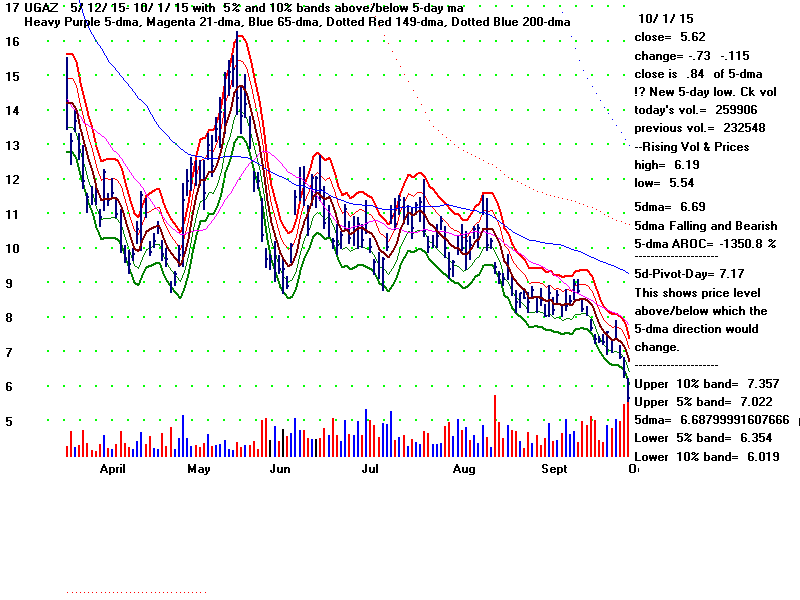Click the date label '10/ 1/ 15'
800x600 pixels.
(665, 19)
